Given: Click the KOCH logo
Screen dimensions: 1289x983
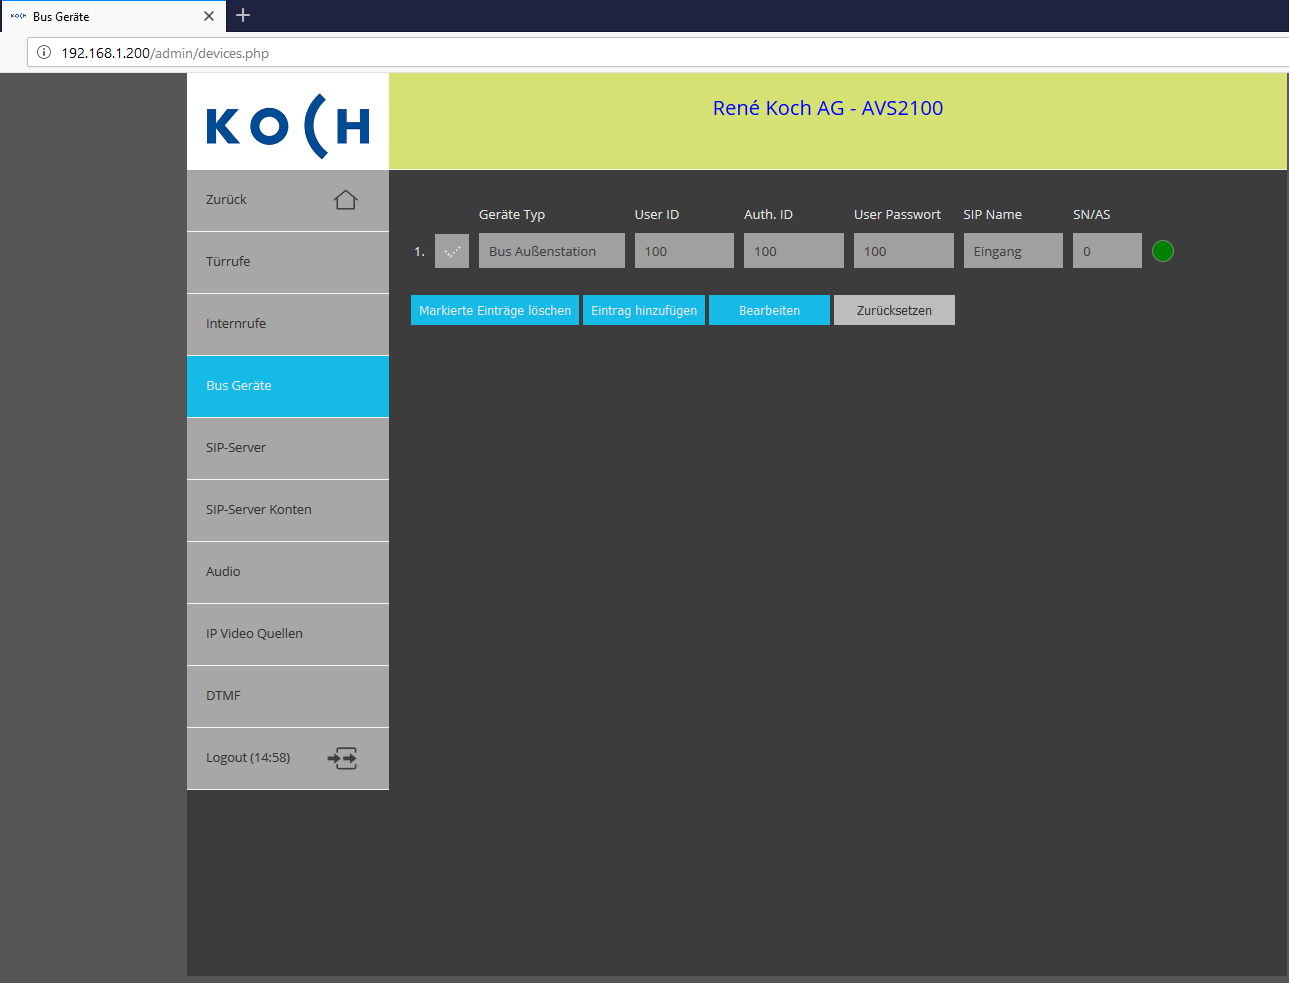Looking at the screenshot, I should click(x=288, y=126).
